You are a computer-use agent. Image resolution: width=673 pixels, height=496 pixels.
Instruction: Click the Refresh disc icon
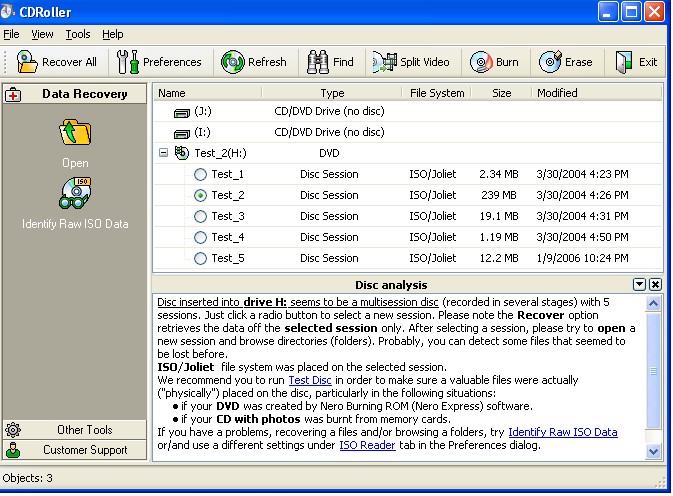pos(233,62)
